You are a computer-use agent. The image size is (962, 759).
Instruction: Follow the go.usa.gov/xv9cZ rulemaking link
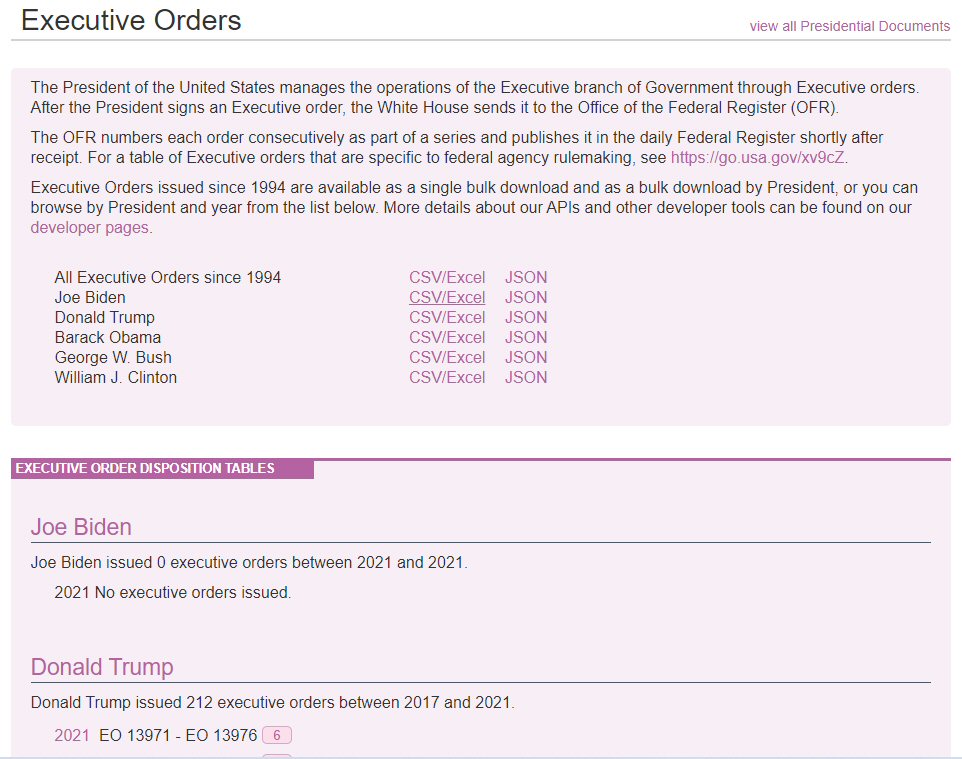[x=758, y=157]
